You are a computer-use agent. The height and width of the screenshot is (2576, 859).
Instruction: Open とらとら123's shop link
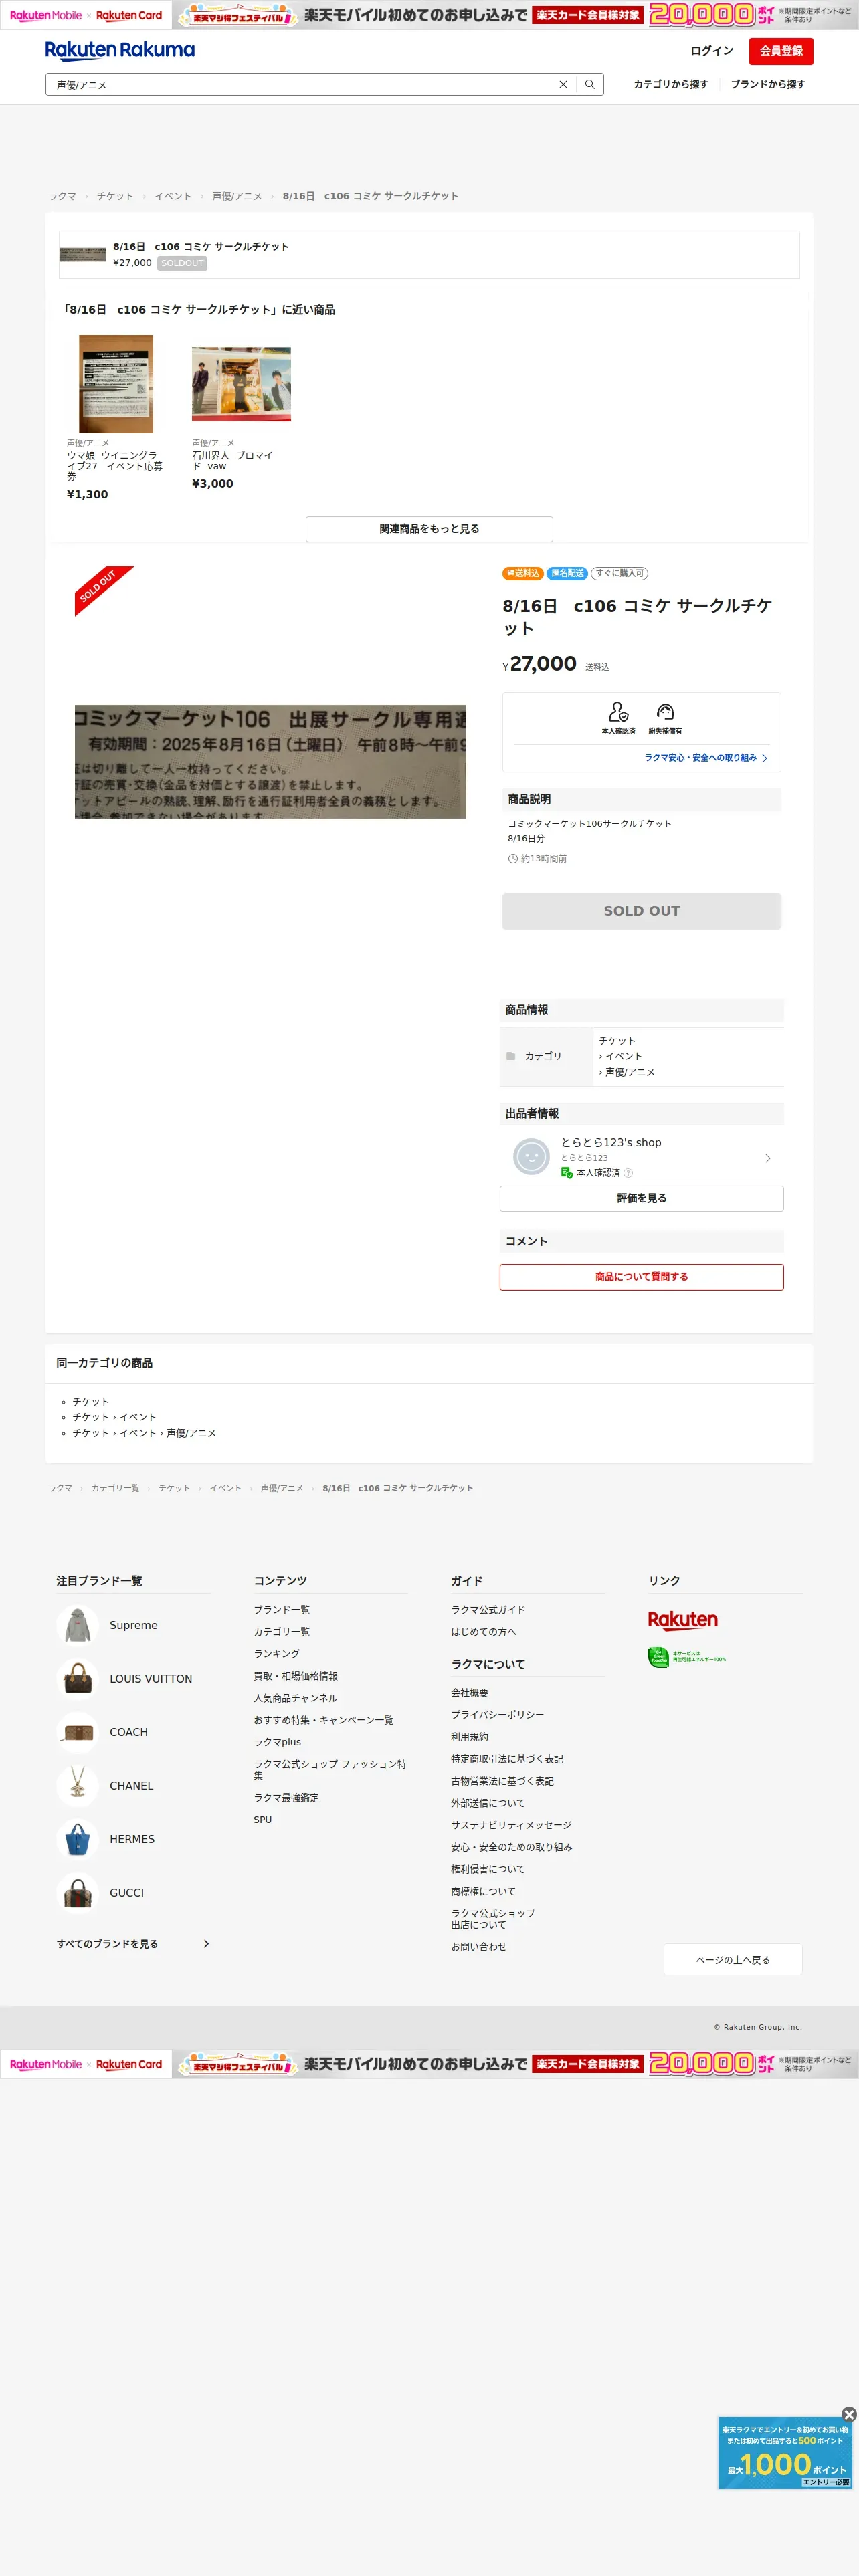click(x=611, y=1142)
